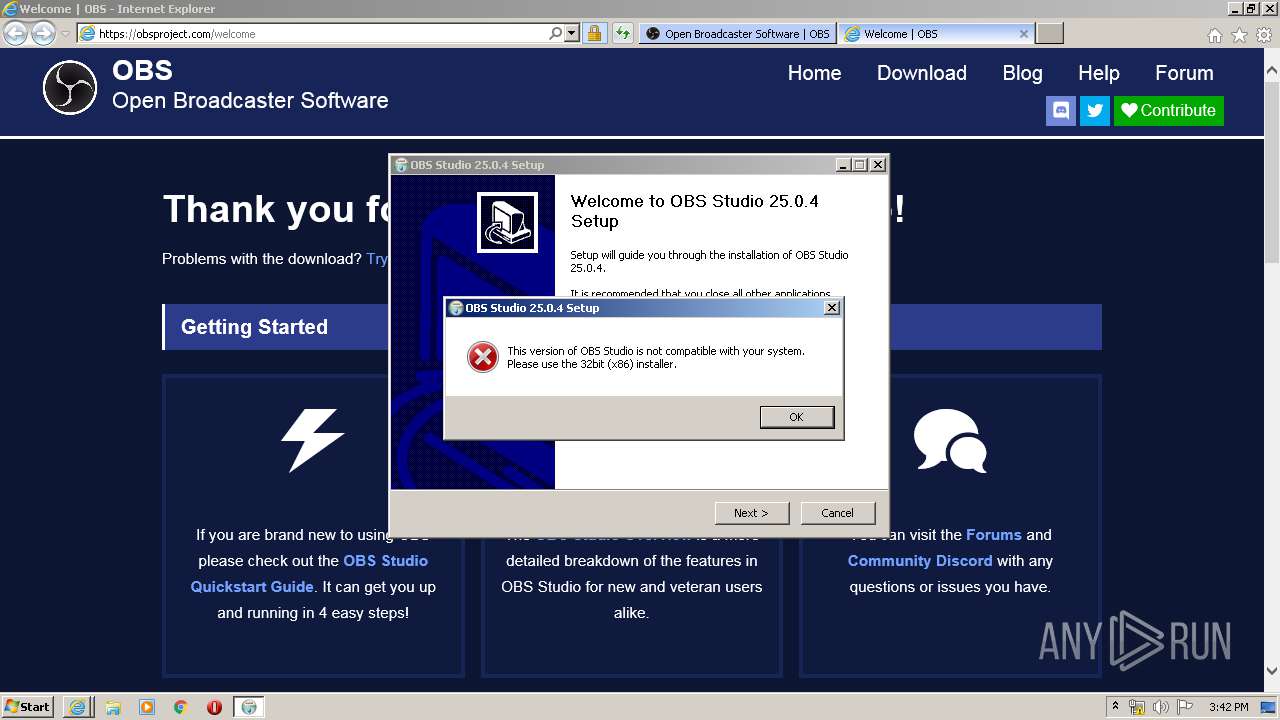Click the lightning bolt Getting Started icon

tap(313, 440)
